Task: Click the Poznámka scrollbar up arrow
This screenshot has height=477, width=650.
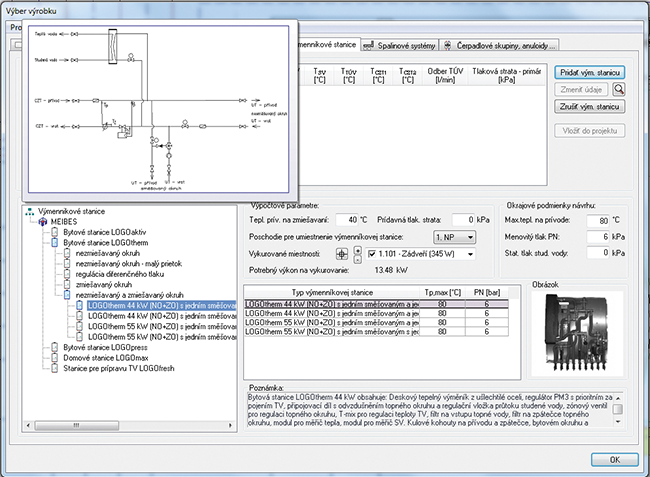Action: click(x=618, y=398)
